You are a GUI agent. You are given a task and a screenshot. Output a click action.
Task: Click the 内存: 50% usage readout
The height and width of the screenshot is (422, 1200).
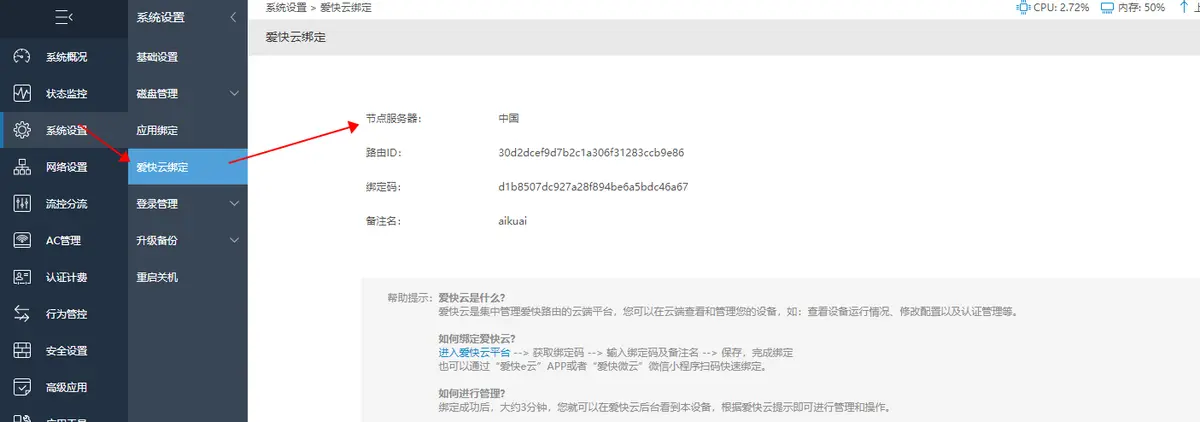pos(1142,7)
